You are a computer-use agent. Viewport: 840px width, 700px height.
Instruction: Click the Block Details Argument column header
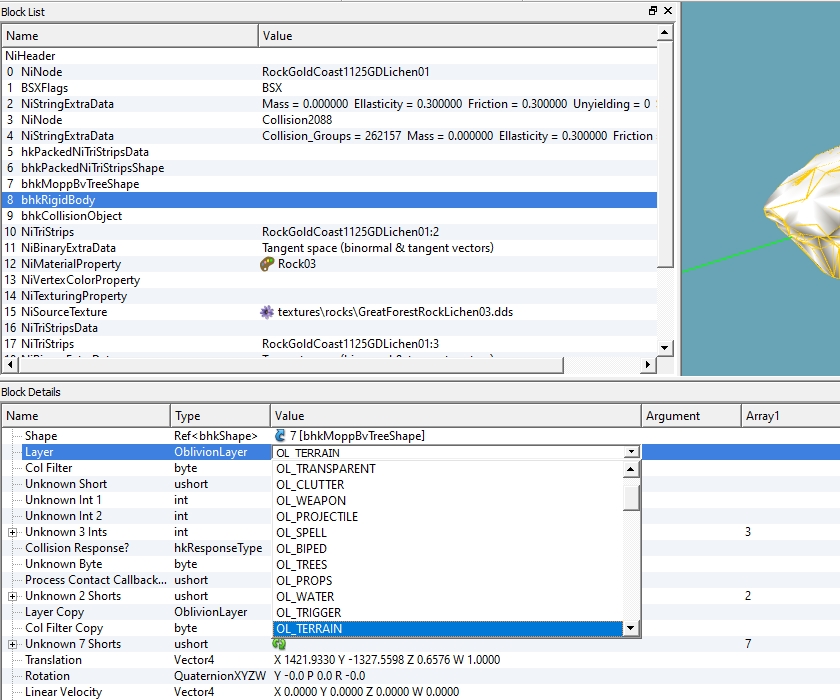coord(691,416)
